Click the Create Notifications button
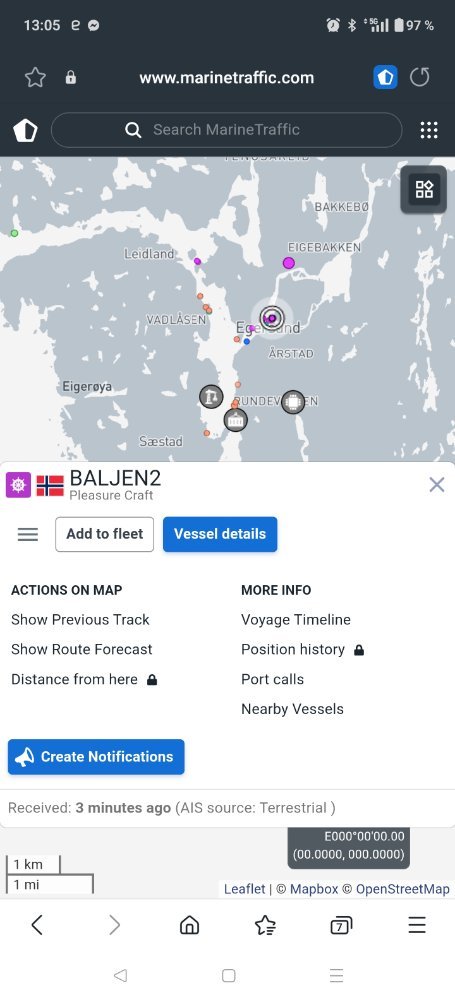The image size is (455, 1000). [x=96, y=757]
